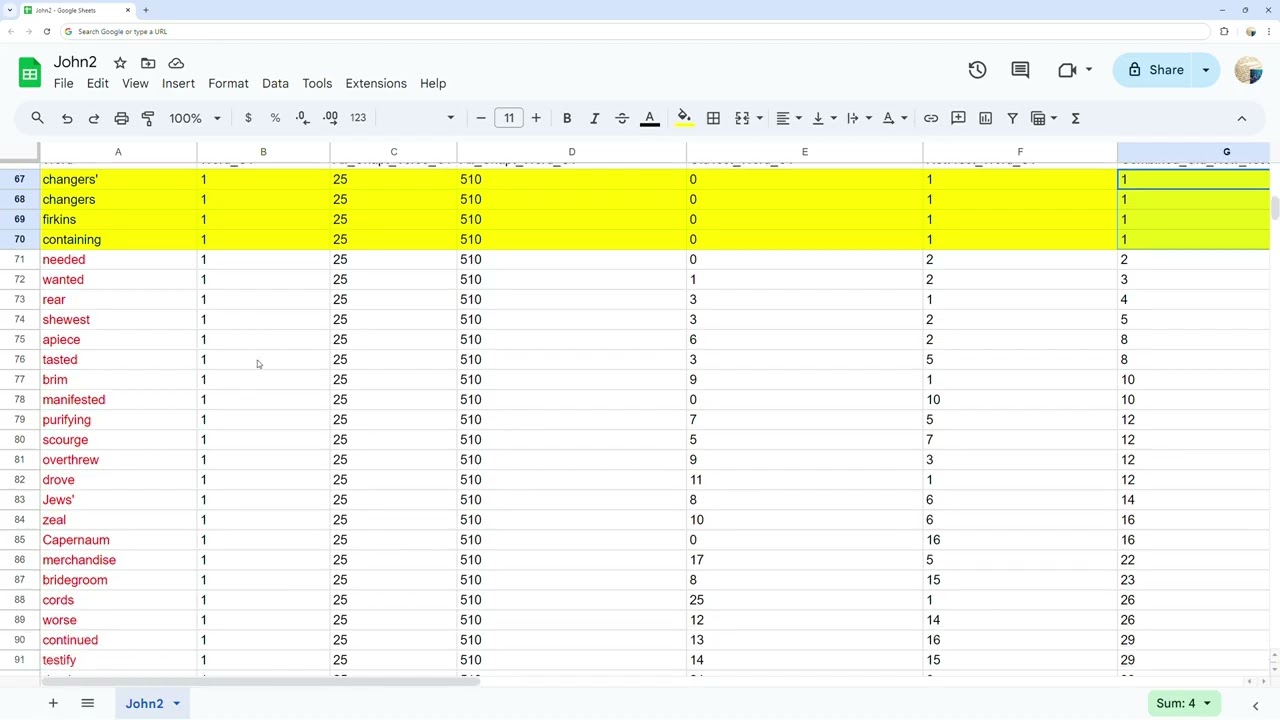This screenshot has width=1280, height=720.
Task: Insert a comment from toolbar
Action: [x=958, y=118]
